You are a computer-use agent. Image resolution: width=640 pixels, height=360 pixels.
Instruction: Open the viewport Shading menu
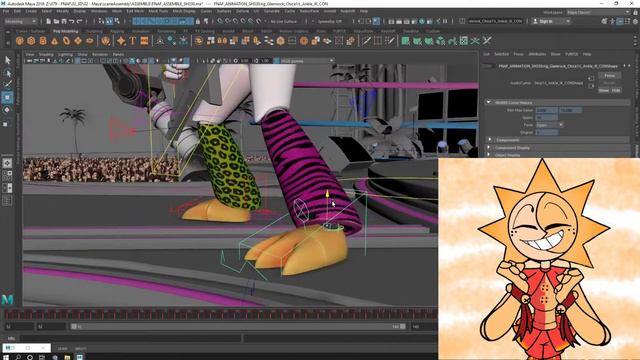coord(46,54)
